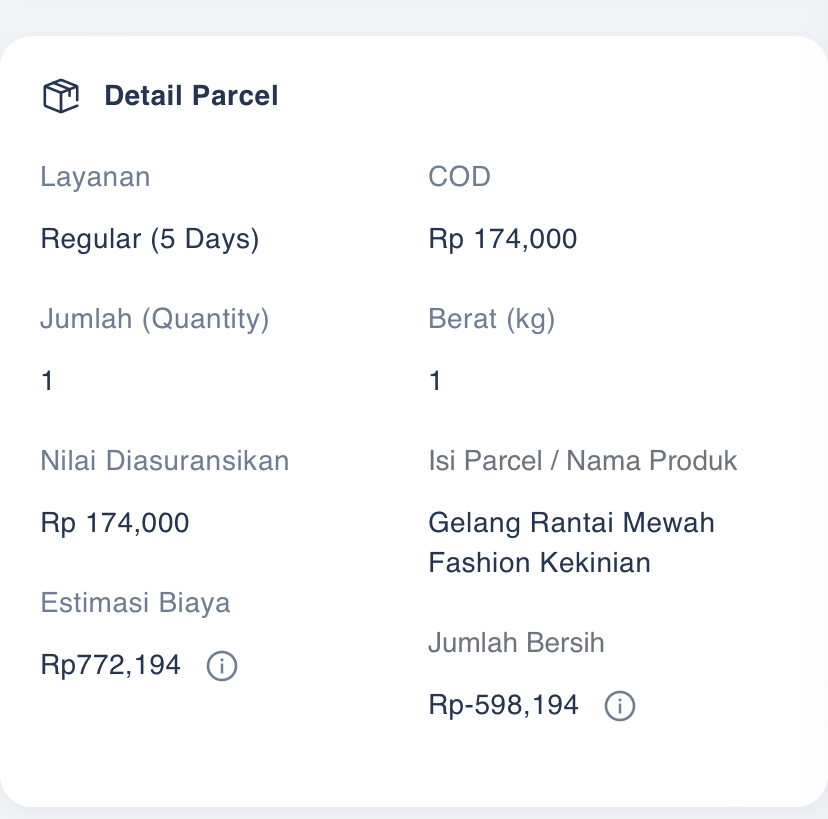Viewport: 828px width, 819px height.
Task: Click the Estimasi Biaya label
Action: tap(135, 603)
